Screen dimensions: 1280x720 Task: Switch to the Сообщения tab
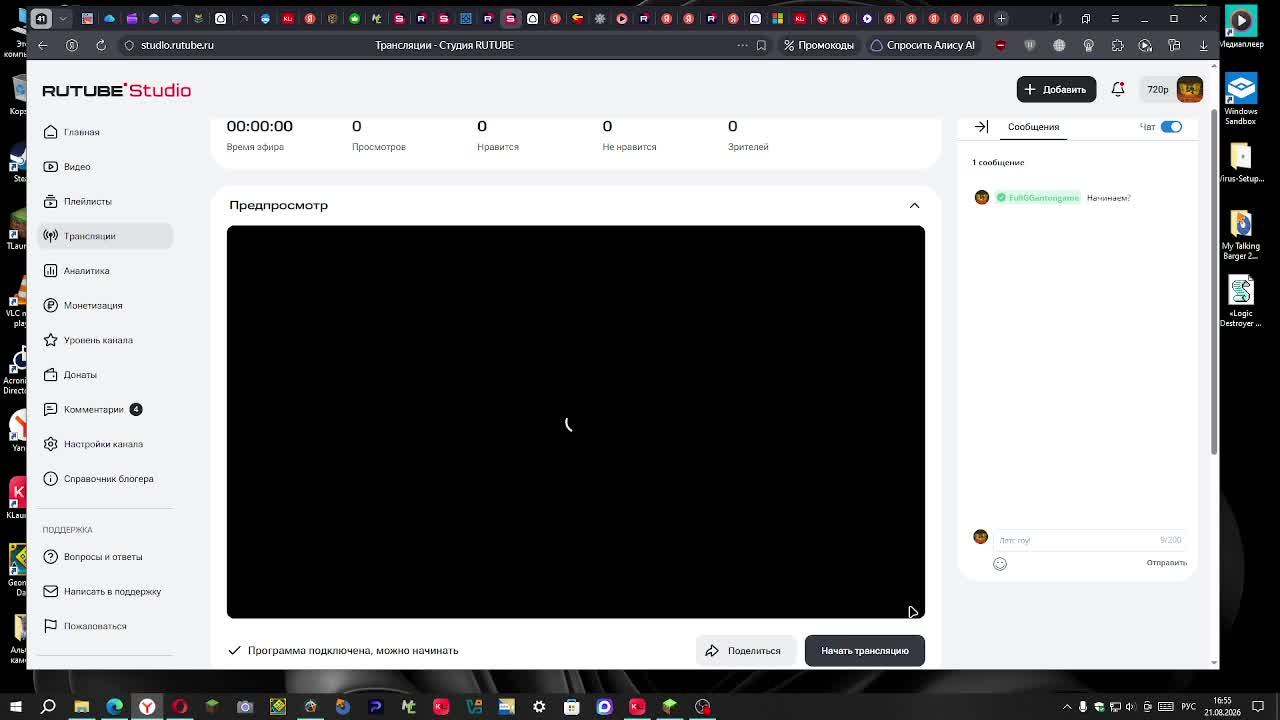1033,127
